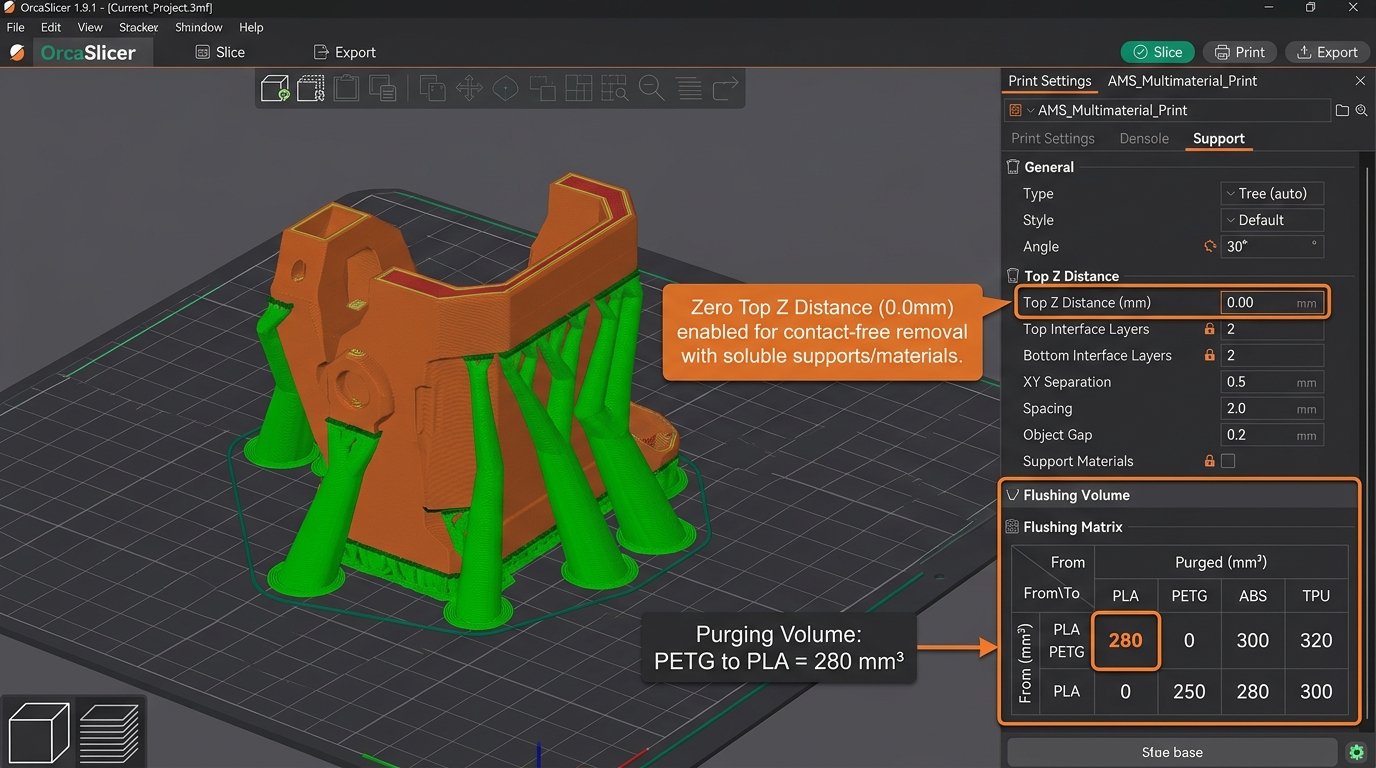
Task: Open the Type dropdown showing Tree (auto)
Action: click(x=1272, y=193)
